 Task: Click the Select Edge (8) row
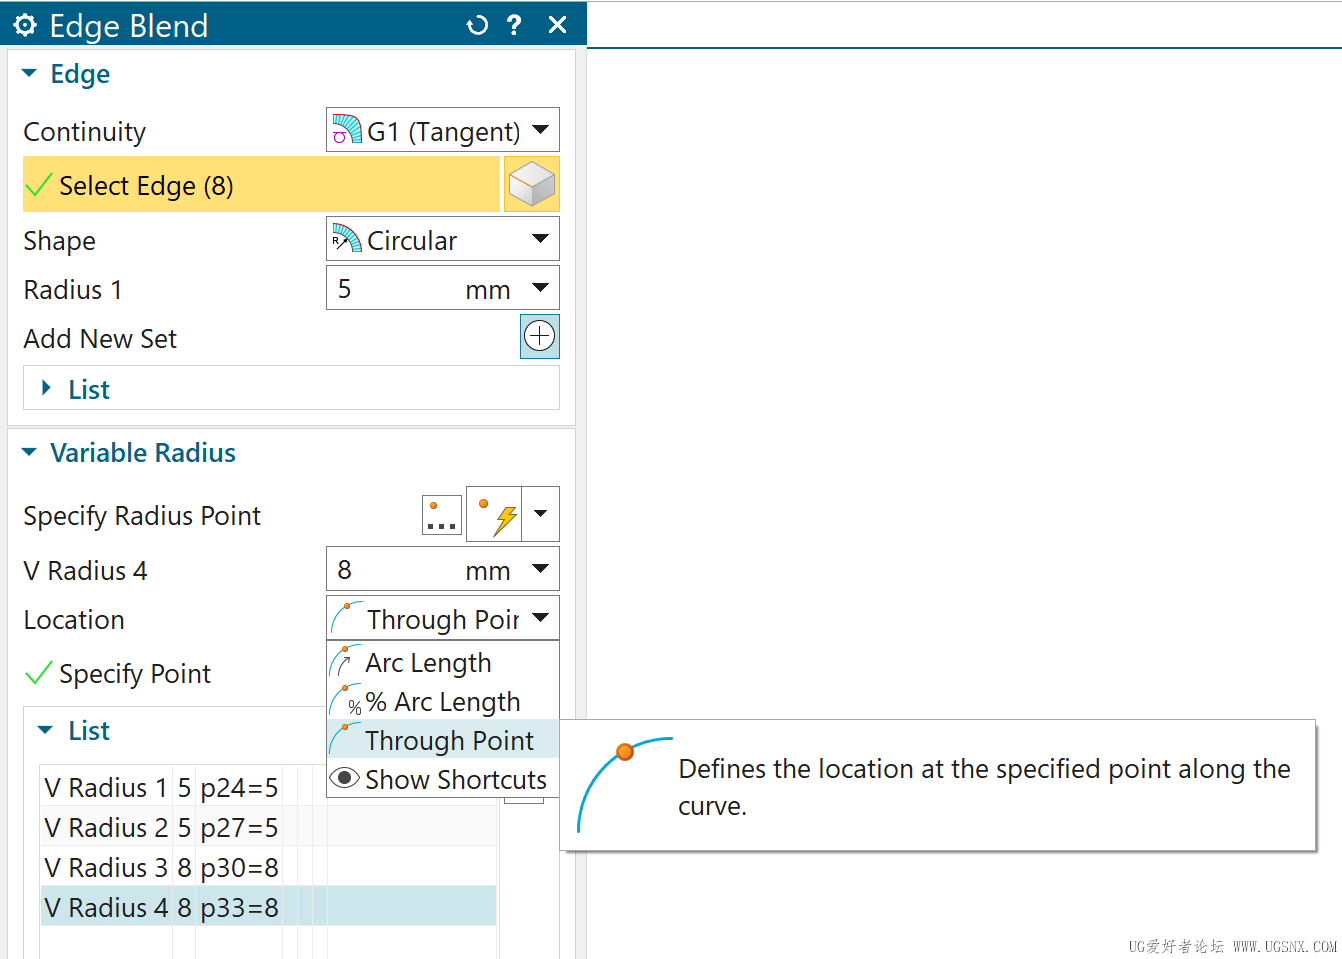coord(261,185)
